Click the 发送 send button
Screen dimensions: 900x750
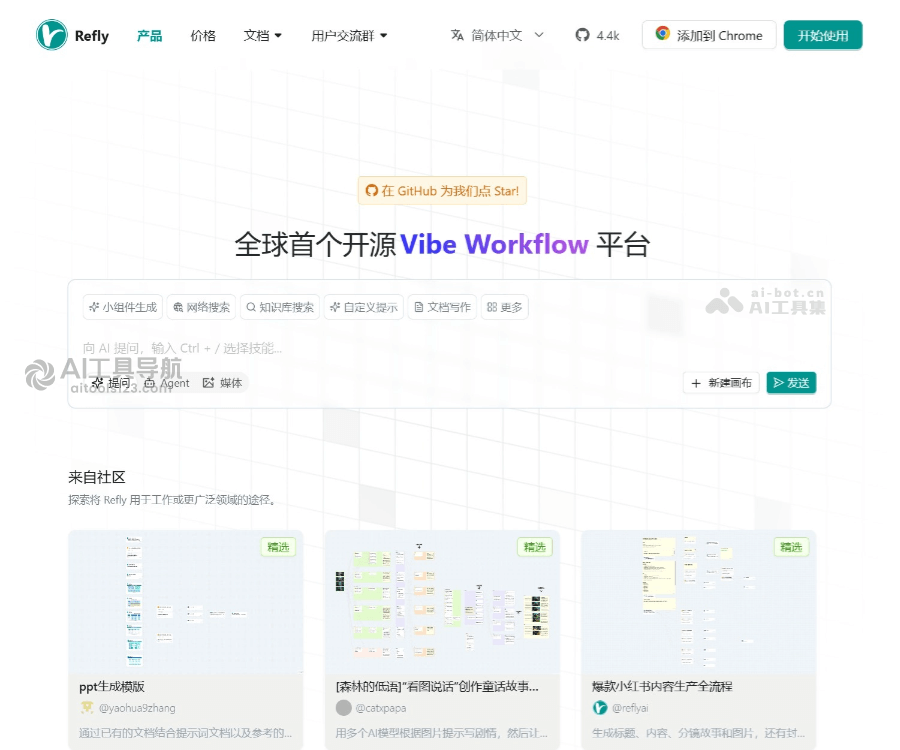coord(791,383)
